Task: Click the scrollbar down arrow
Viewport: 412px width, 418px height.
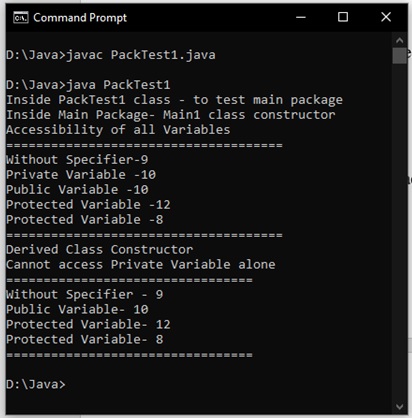Action: coord(399,407)
